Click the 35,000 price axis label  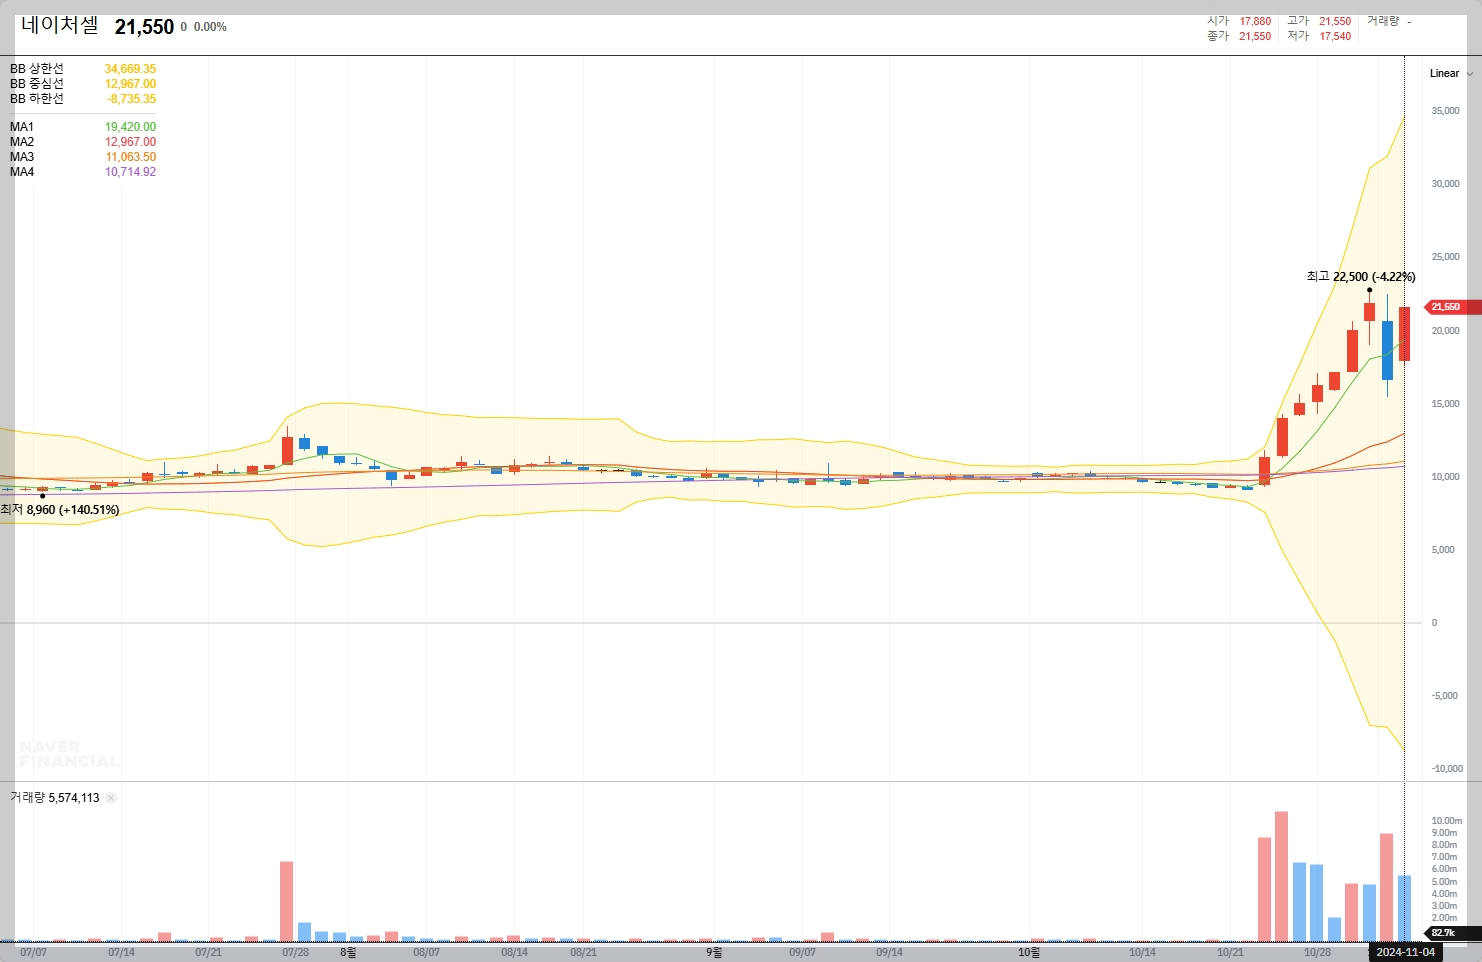pos(1445,111)
